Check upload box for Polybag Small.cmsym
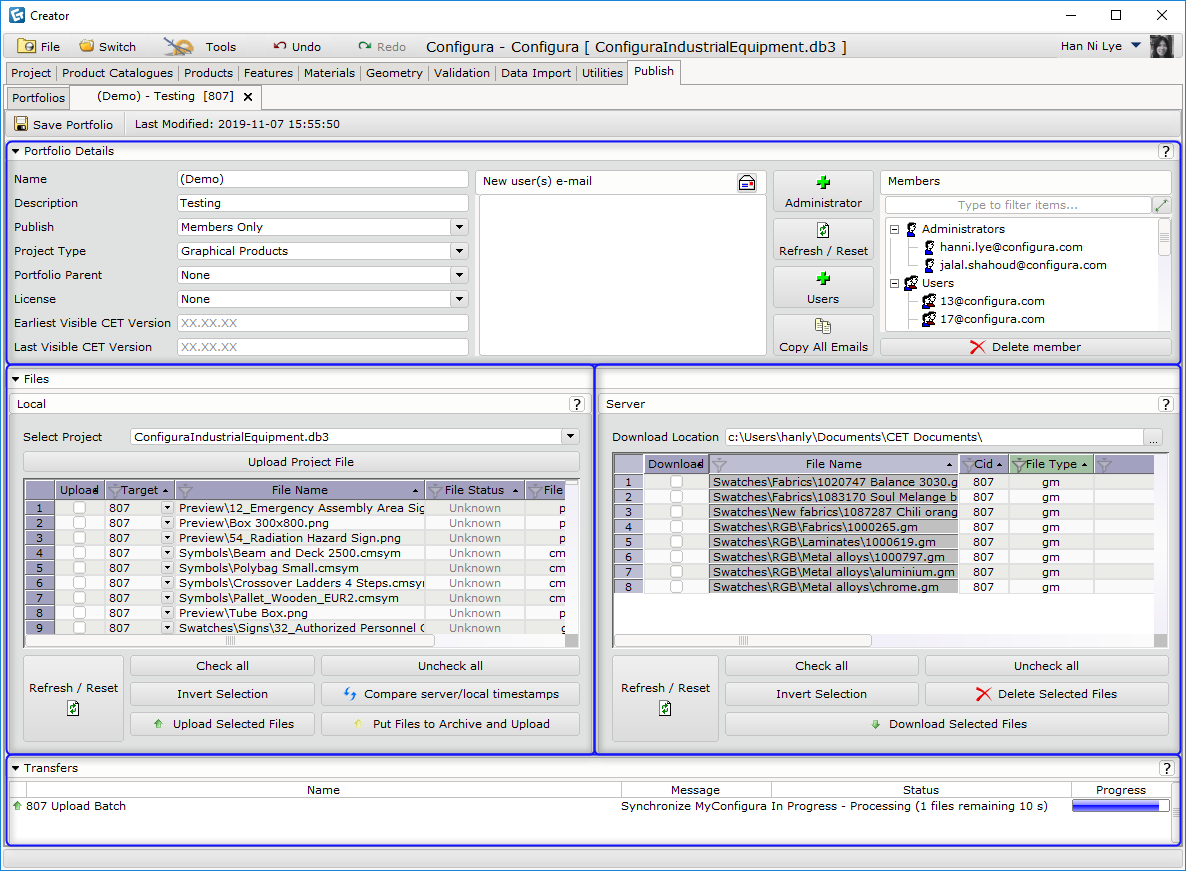This screenshot has height=871, width=1186. point(79,569)
